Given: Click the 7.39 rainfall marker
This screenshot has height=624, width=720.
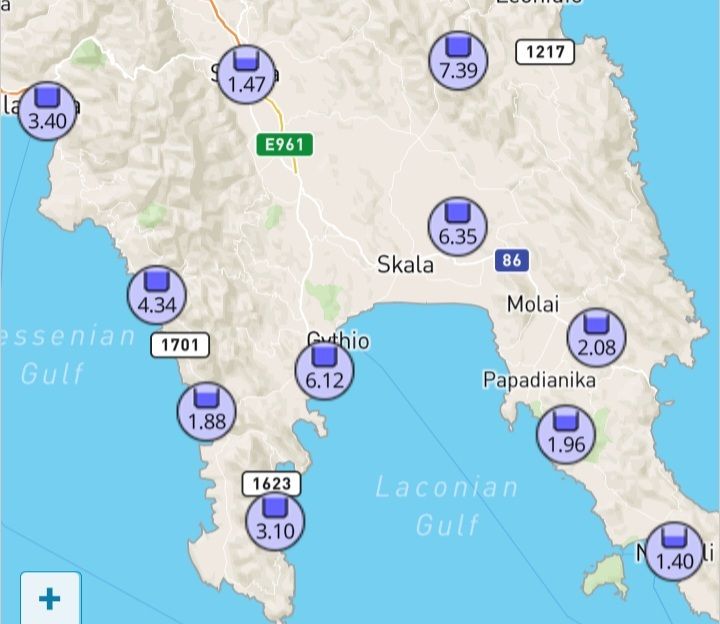Looking at the screenshot, I should (x=458, y=60).
